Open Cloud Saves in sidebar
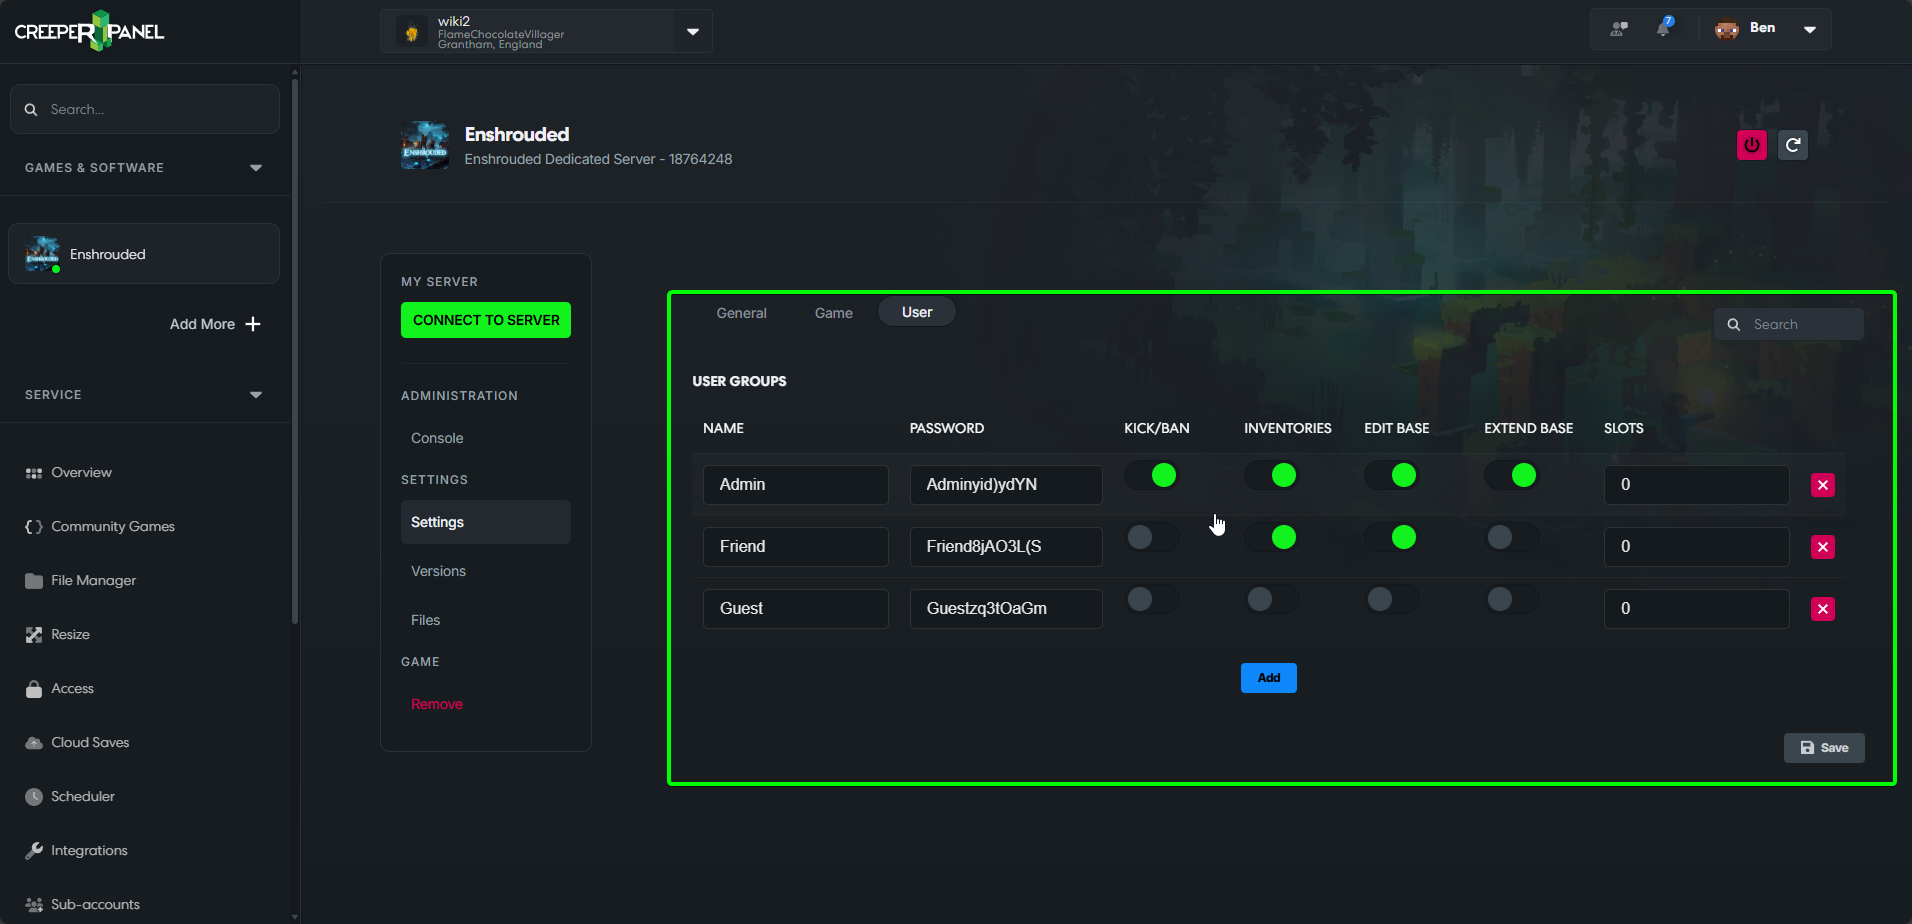 77,742
